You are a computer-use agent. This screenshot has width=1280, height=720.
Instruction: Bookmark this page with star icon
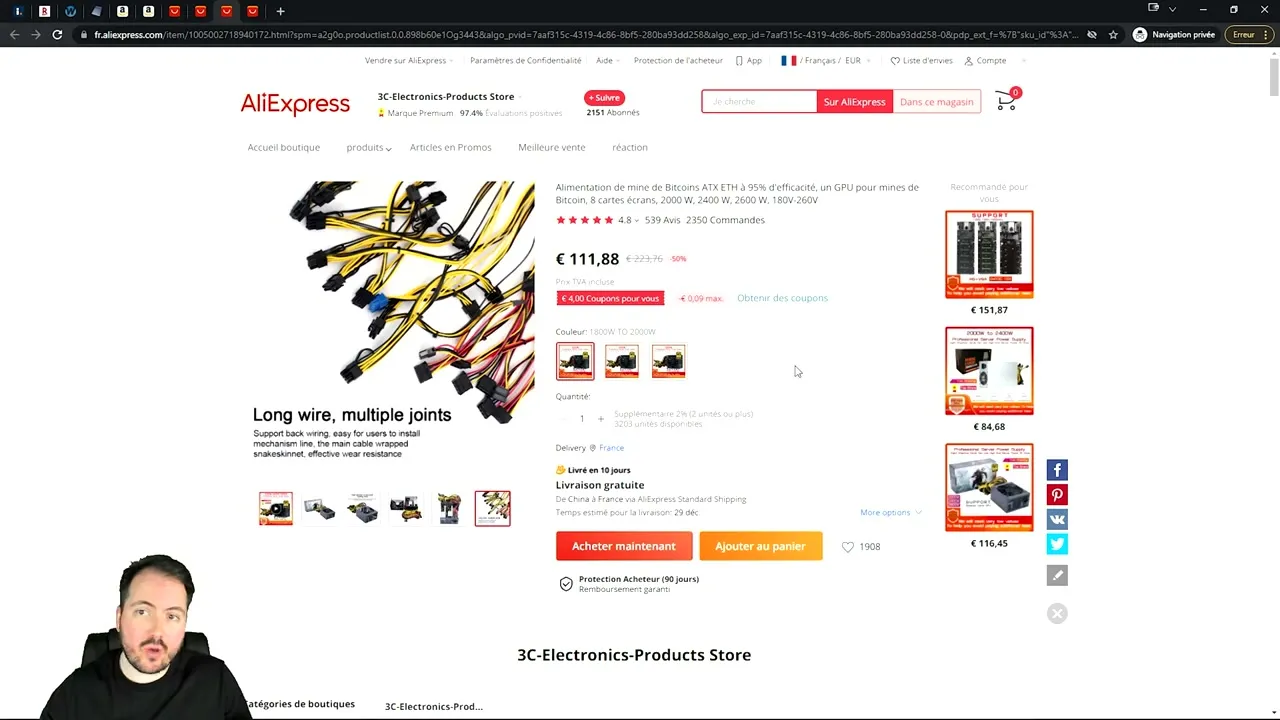click(1113, 34)
